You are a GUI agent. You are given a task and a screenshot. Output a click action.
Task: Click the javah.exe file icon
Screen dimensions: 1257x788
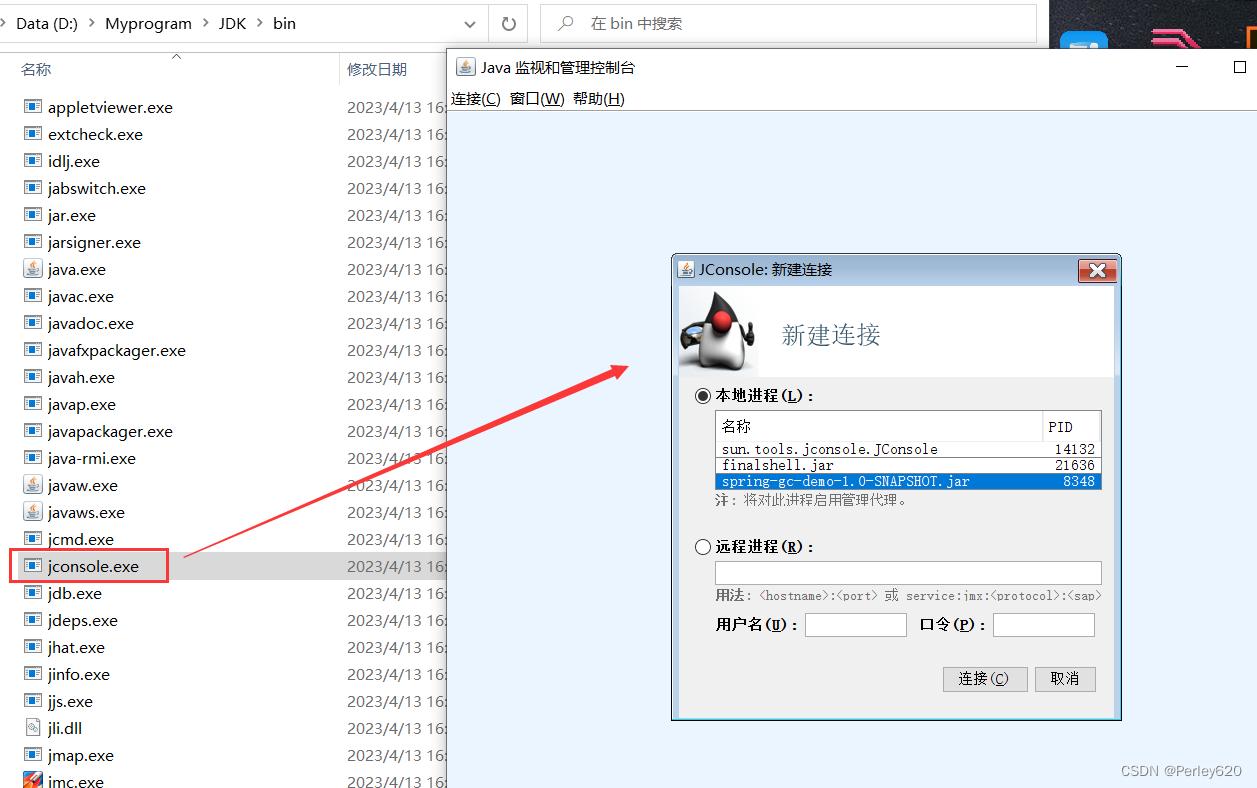(33, 376)
